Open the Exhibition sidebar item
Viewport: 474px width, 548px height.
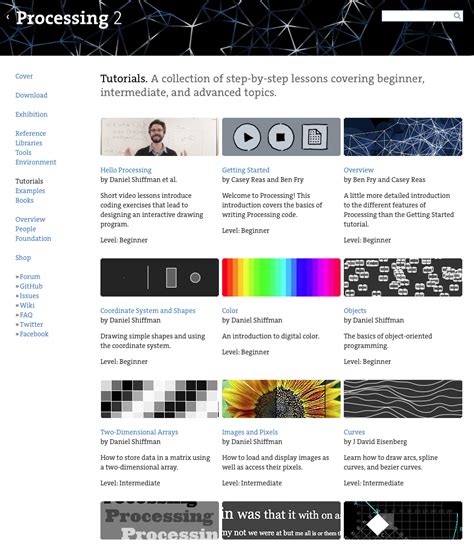(x=31, y=114)
